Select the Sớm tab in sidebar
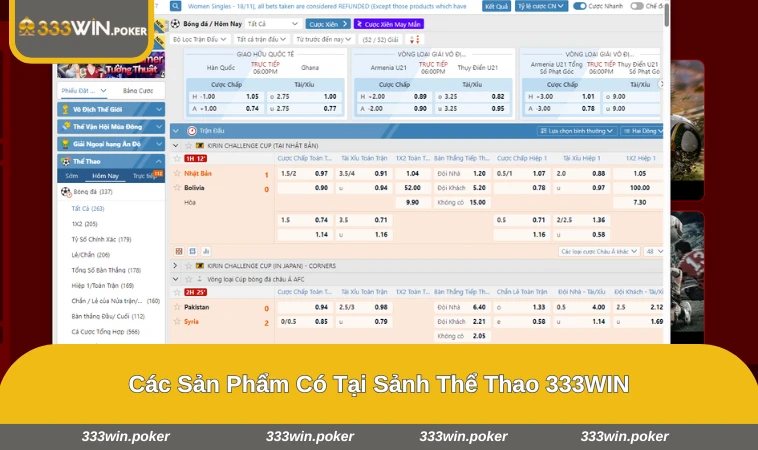Screen dimensions: 758x450 (x=71, y=175)
